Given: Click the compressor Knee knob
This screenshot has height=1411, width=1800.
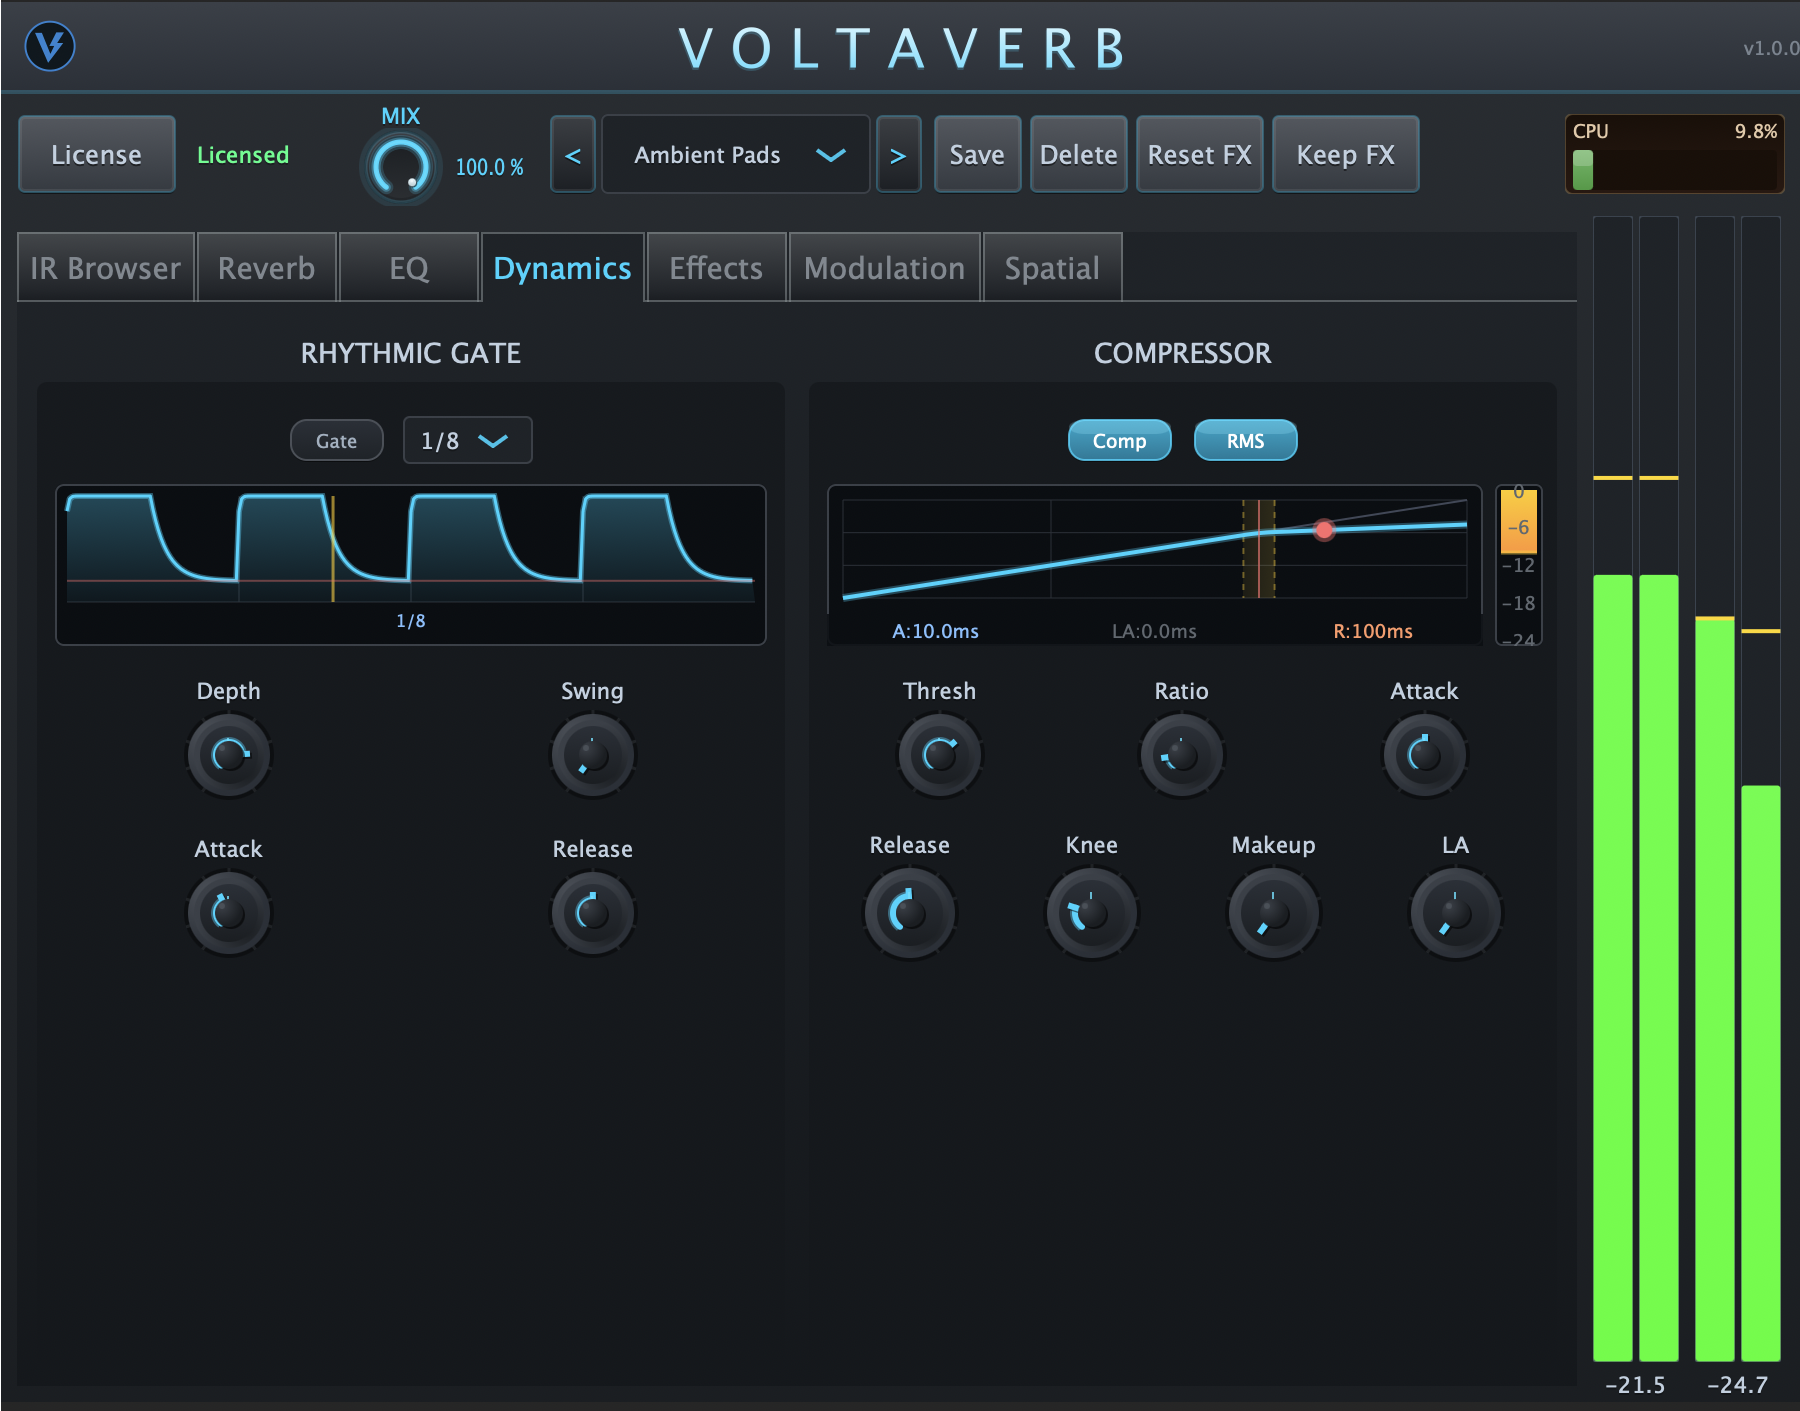Looking at the screenshot, I should [1092, 913].
